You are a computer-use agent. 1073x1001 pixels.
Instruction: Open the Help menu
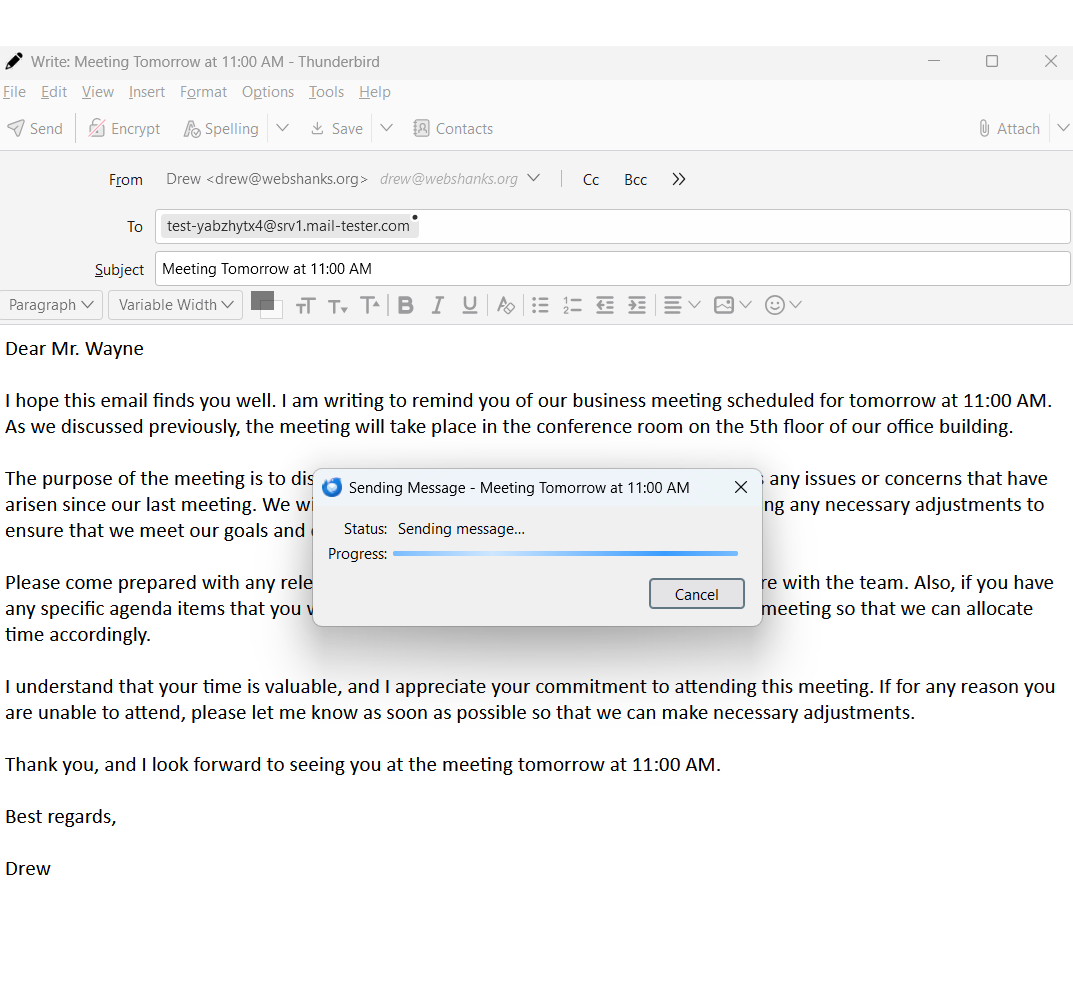[x=374, y=92]
